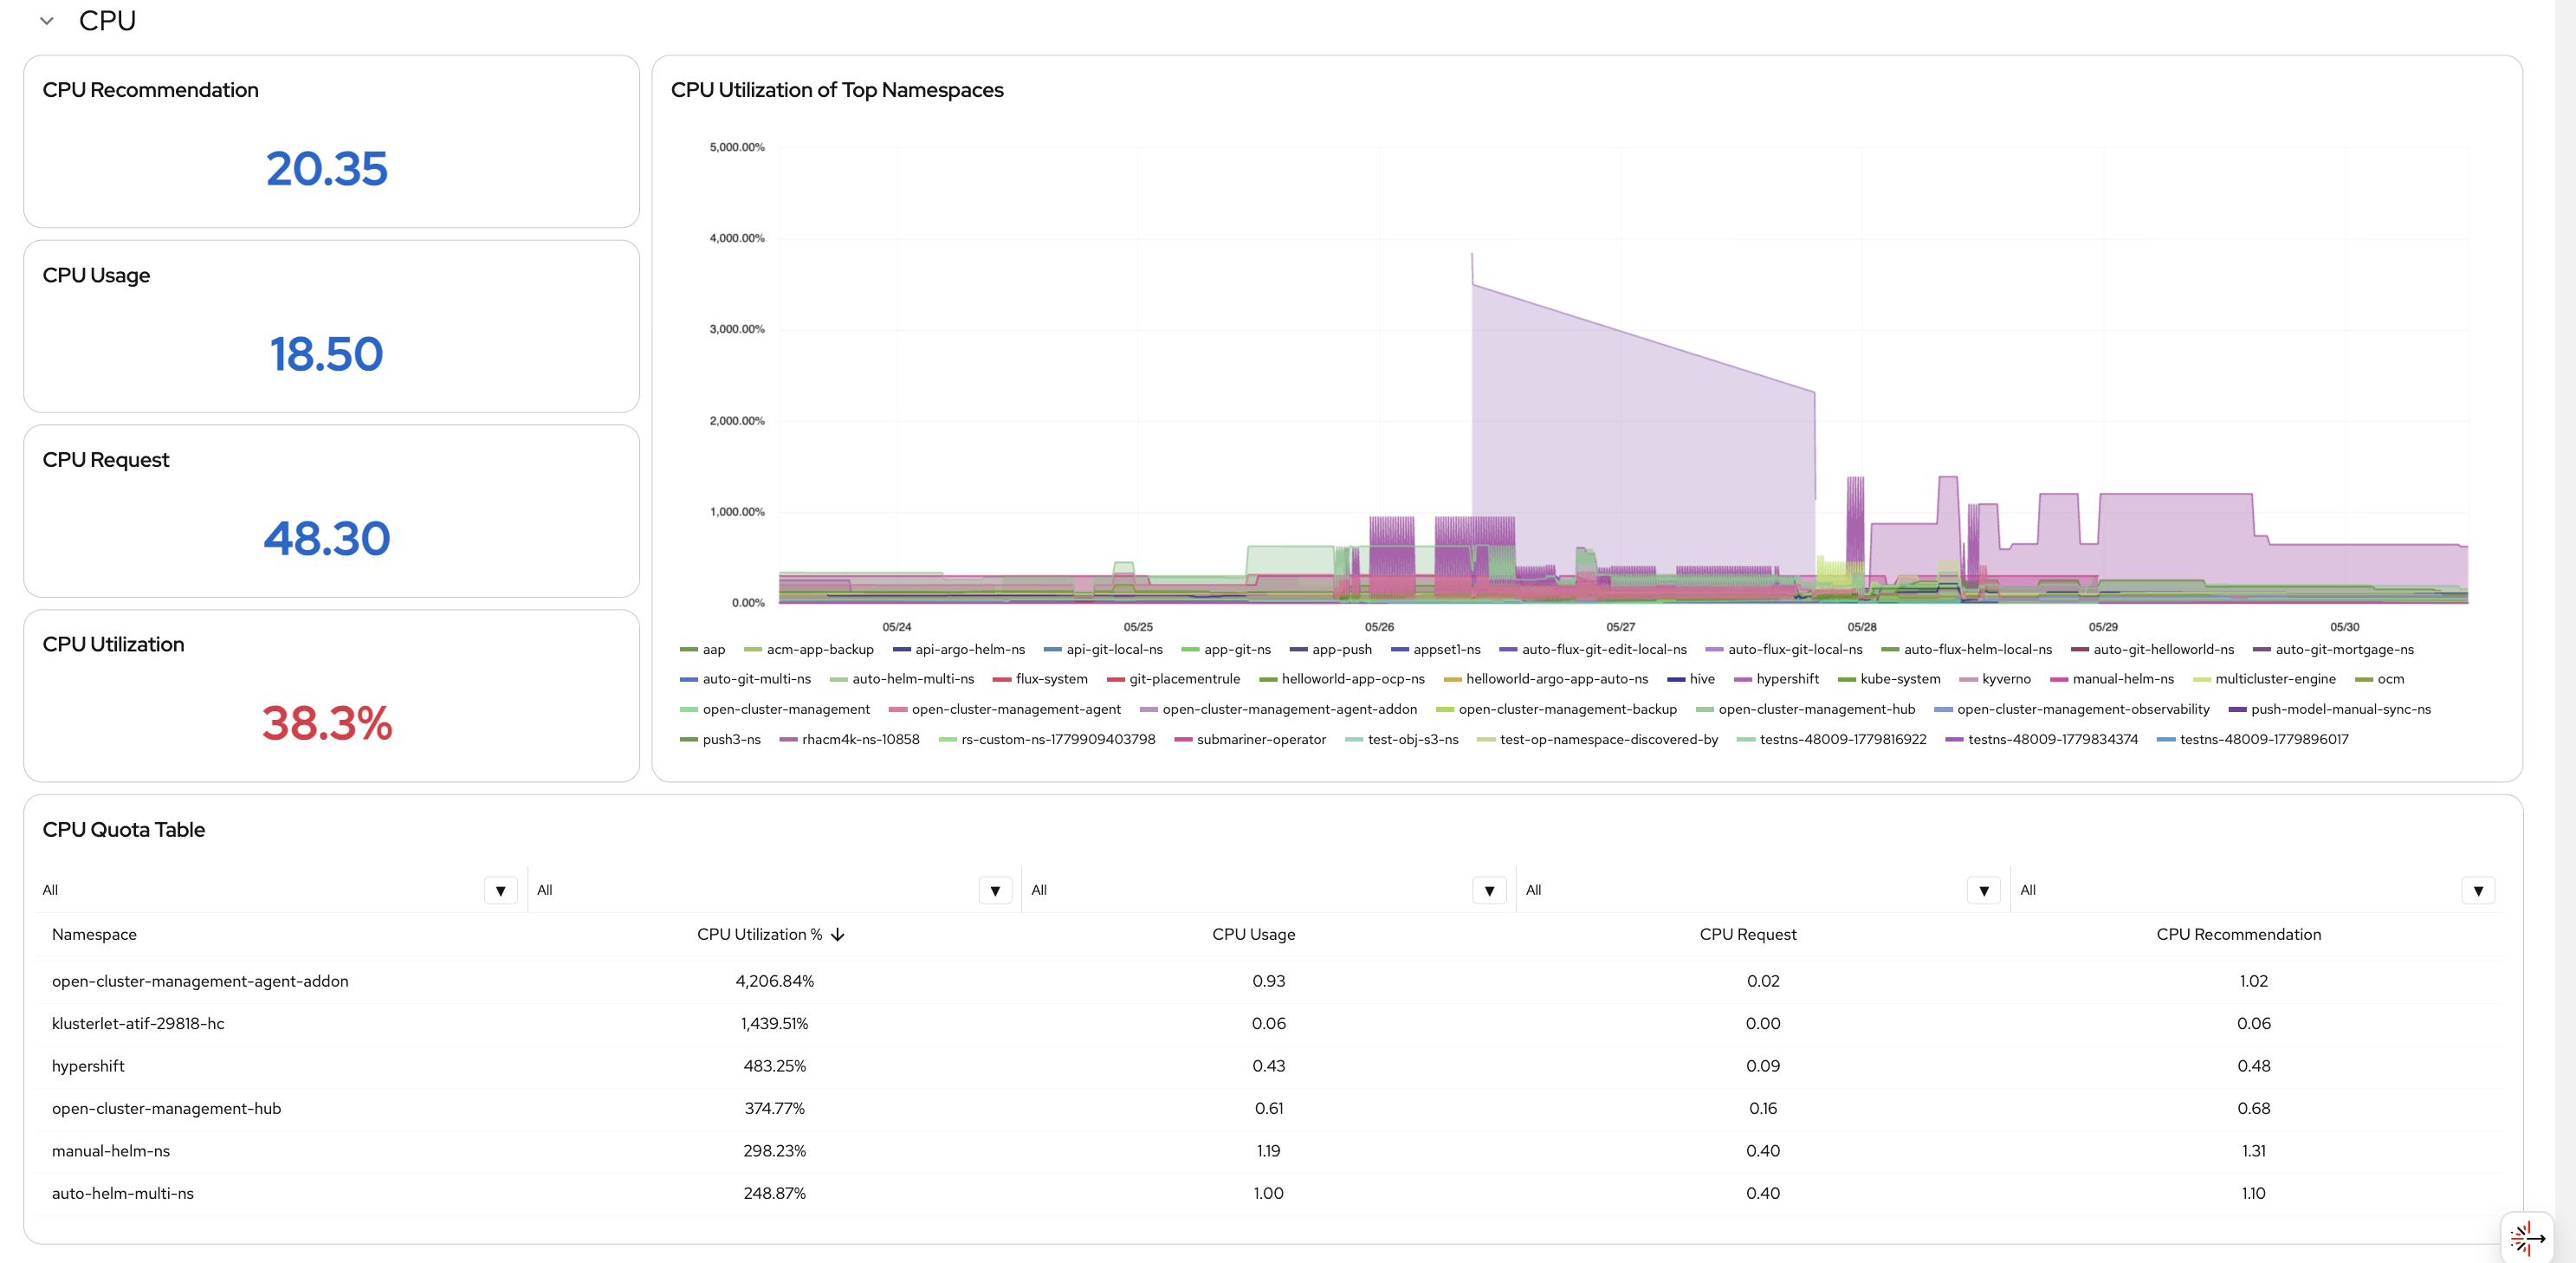The width and height of the screenshot is (2576, 1263).
Task: Open the CPU Recommendation column filter dropdown
Action: tap(2478, 890)
